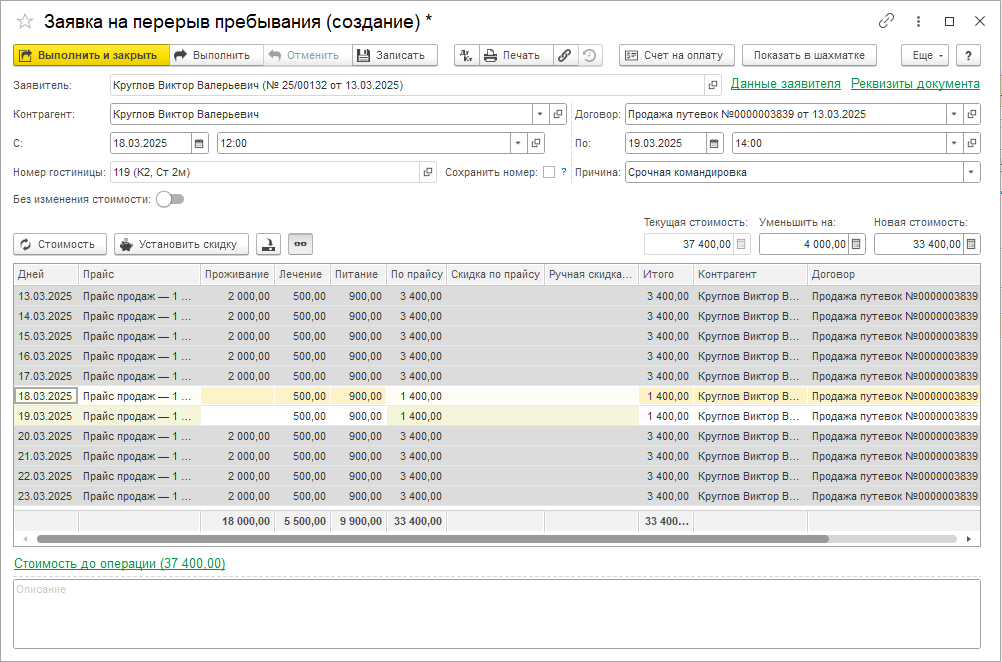Click the Дт/Кт postings icon
The height and width of the screenshot is (662, 1002).
[x=466, y=56]
